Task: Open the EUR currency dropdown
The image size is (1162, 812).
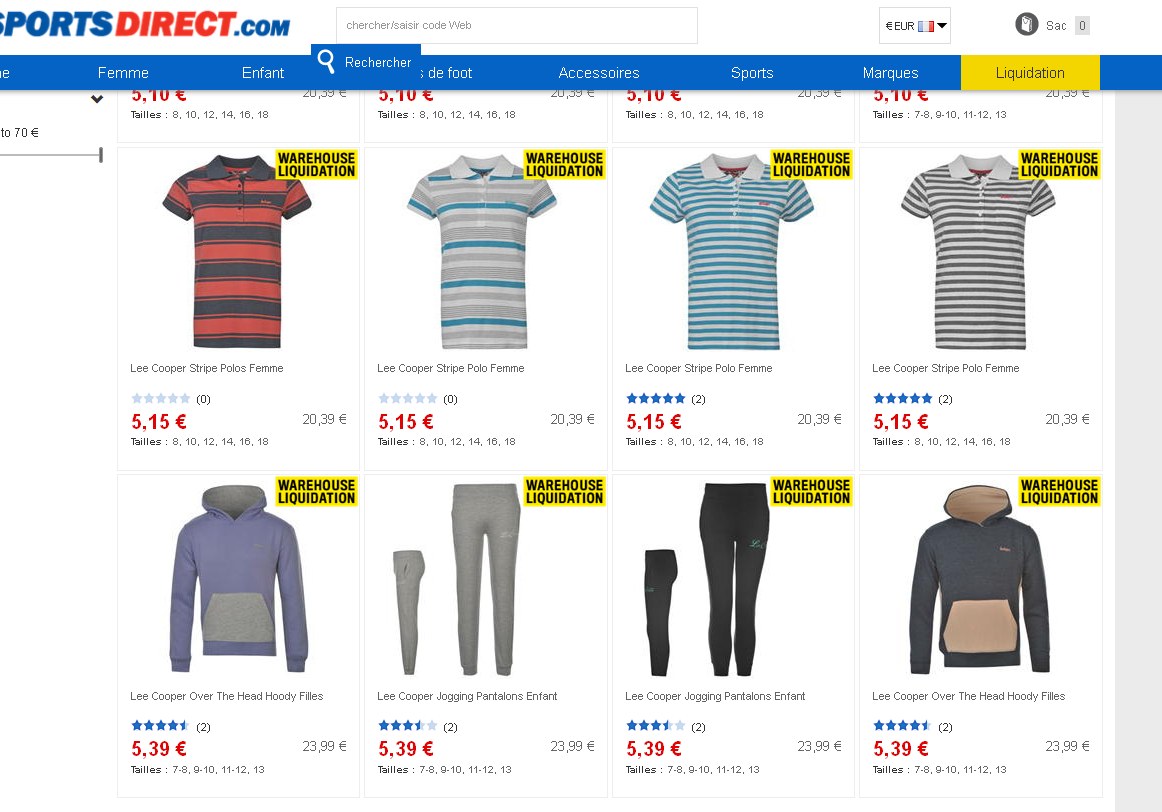Action: click(914, 26)
